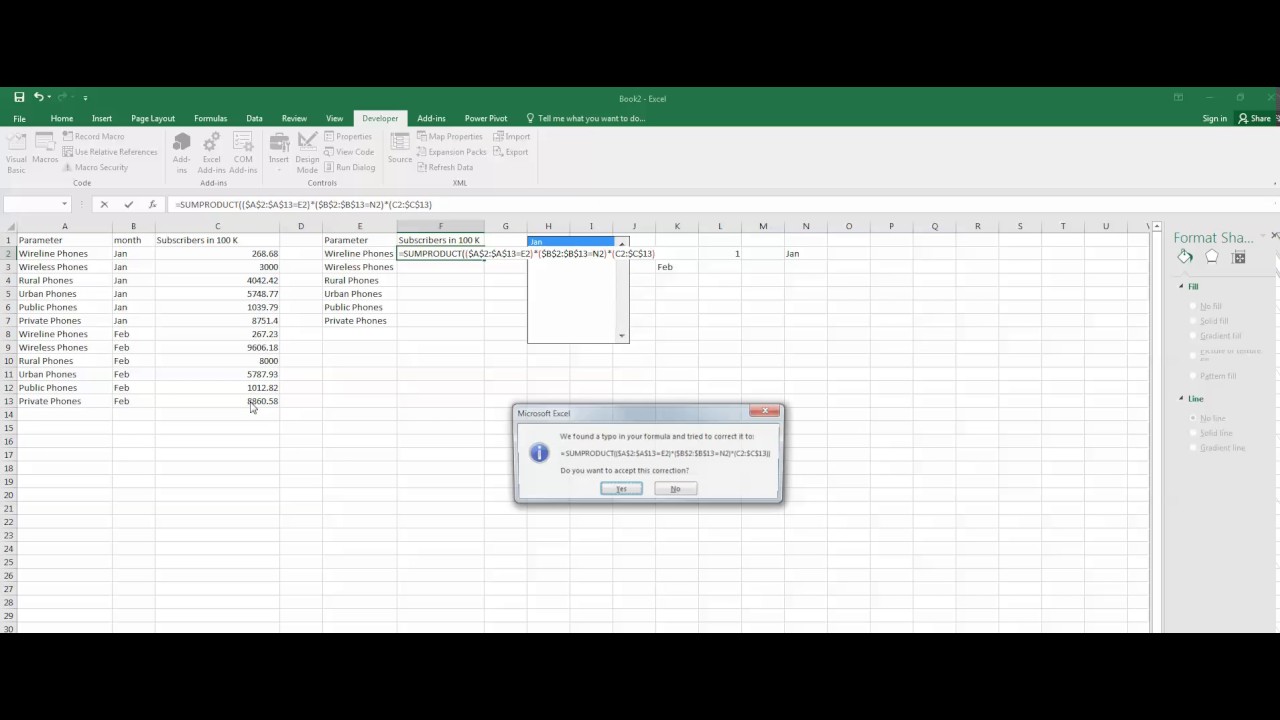Viewport: 1280px width, 720px height.
Task: Open Customize Quick Access Toolbar dropdown
Action: point(85,98)
